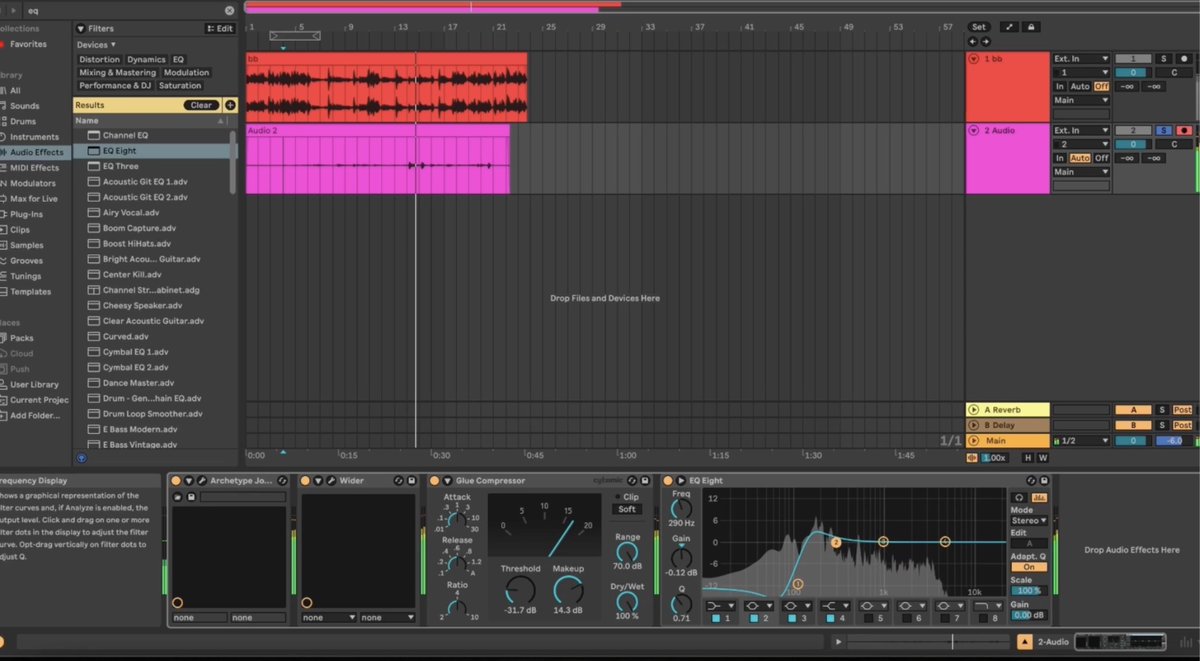The height and width of the screenshot is (661, 1200).
Task: Click the add-to-collection plus icon beside Clear
Action: pyautogui.click(x=230, y=105)
